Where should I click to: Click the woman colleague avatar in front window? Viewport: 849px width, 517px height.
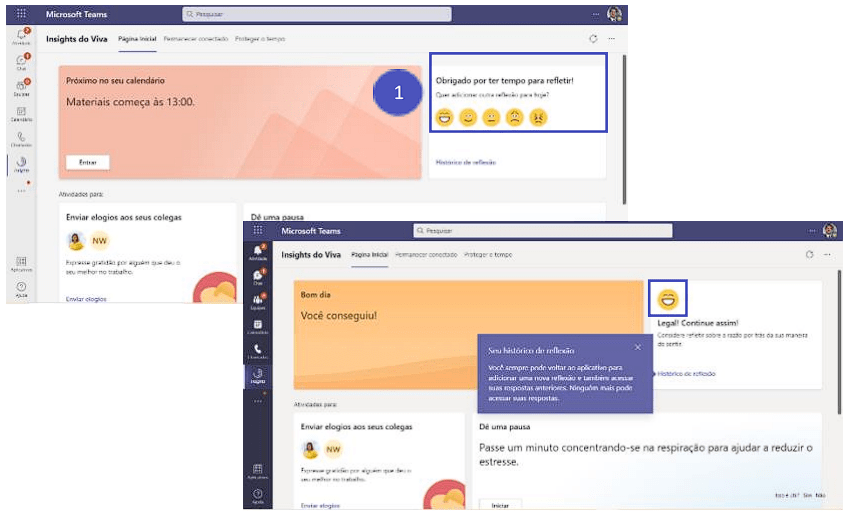310,449
